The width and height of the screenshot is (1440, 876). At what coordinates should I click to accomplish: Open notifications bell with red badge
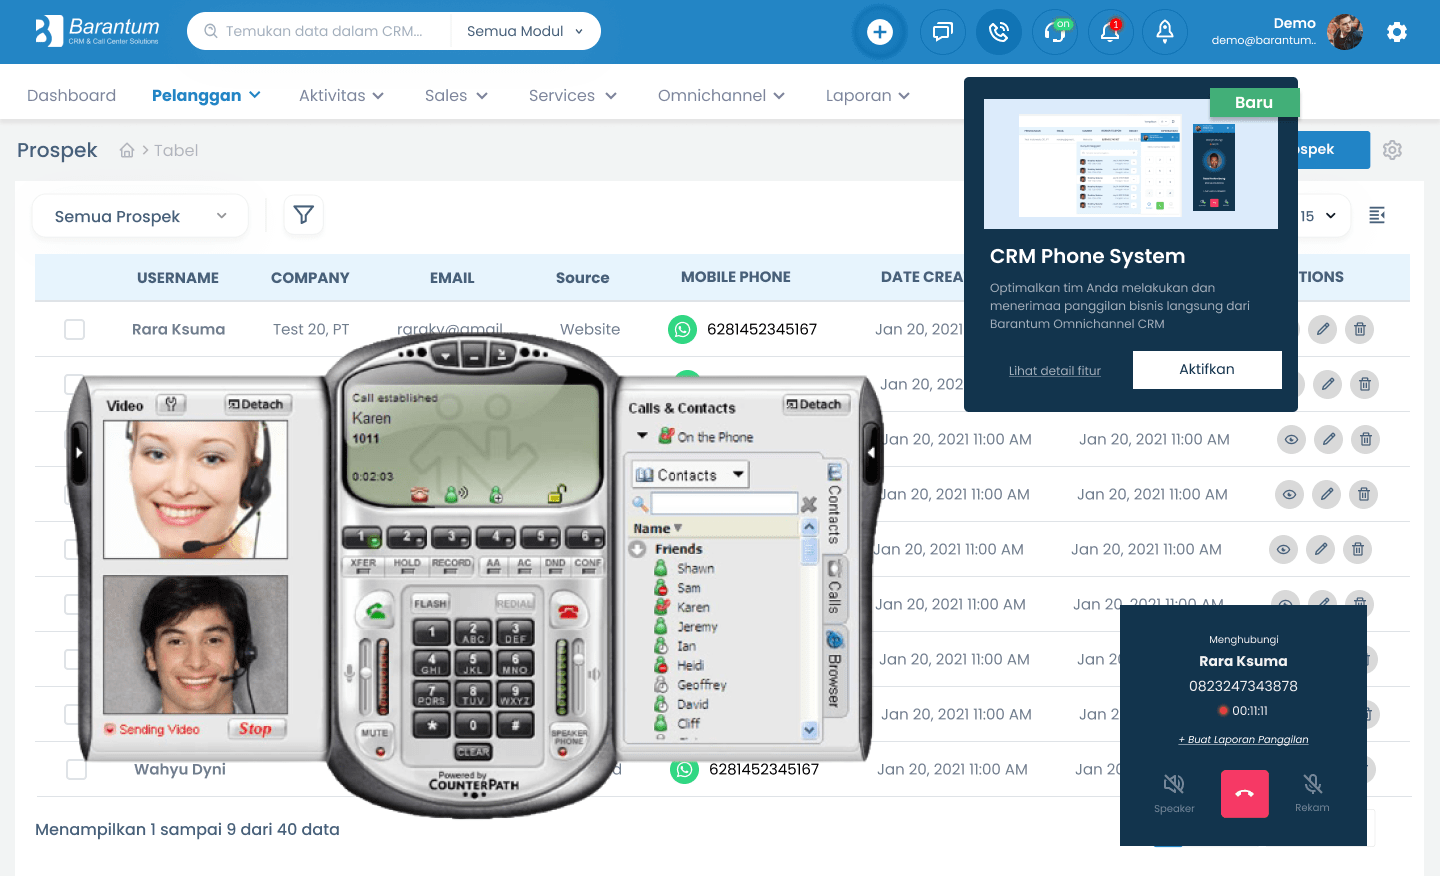click(1110, 32)
